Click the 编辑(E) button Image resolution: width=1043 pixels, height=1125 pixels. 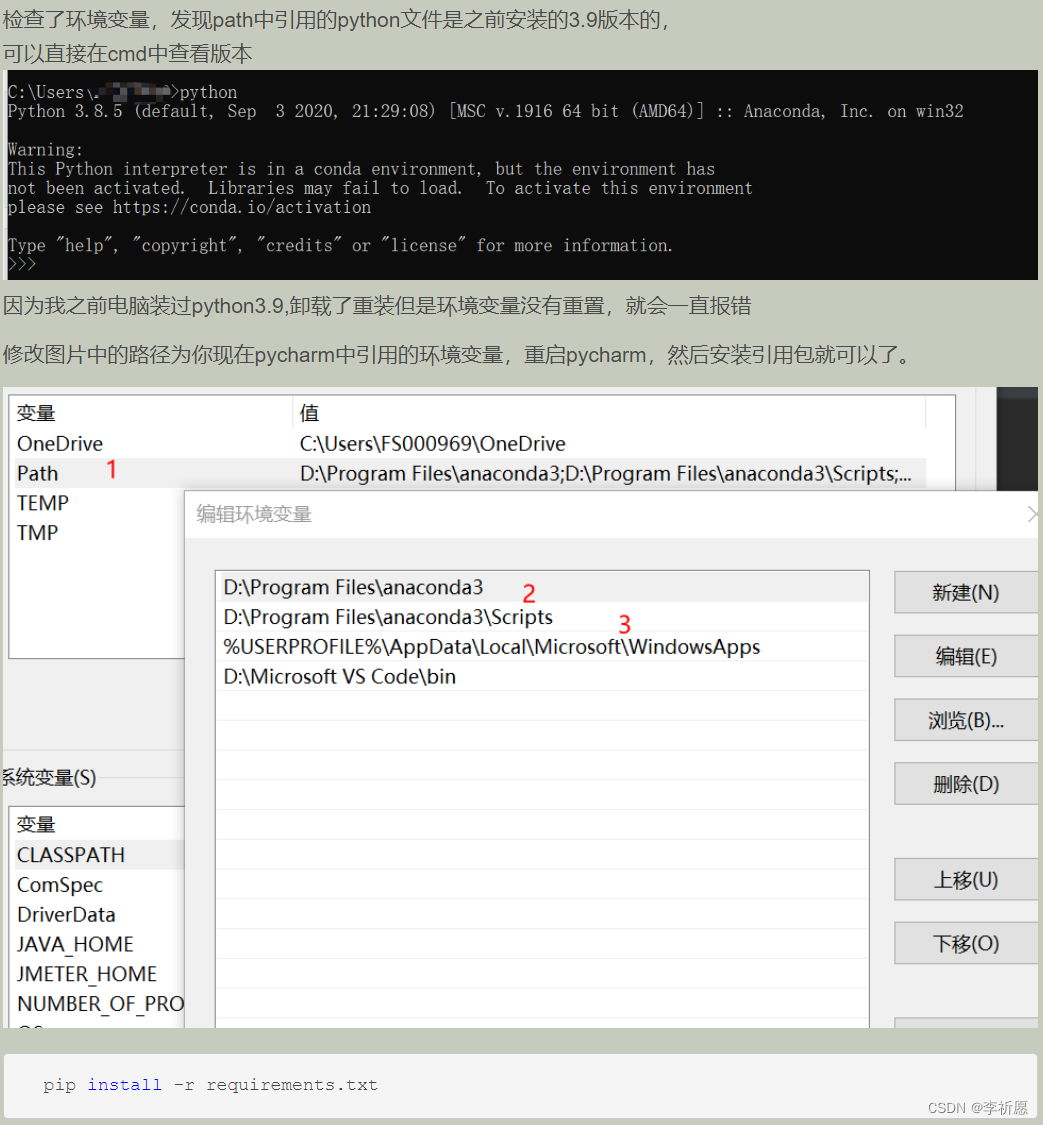pos(964,656)
